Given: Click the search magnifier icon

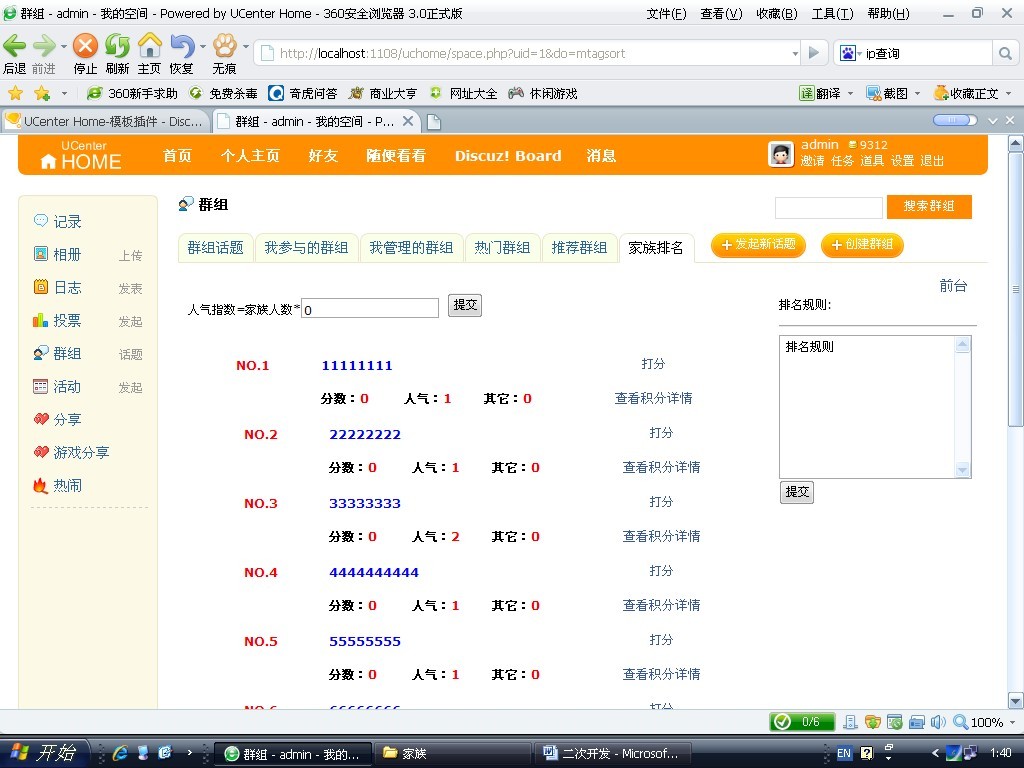Looking at the screenshot, I should tap(1005, 54).
